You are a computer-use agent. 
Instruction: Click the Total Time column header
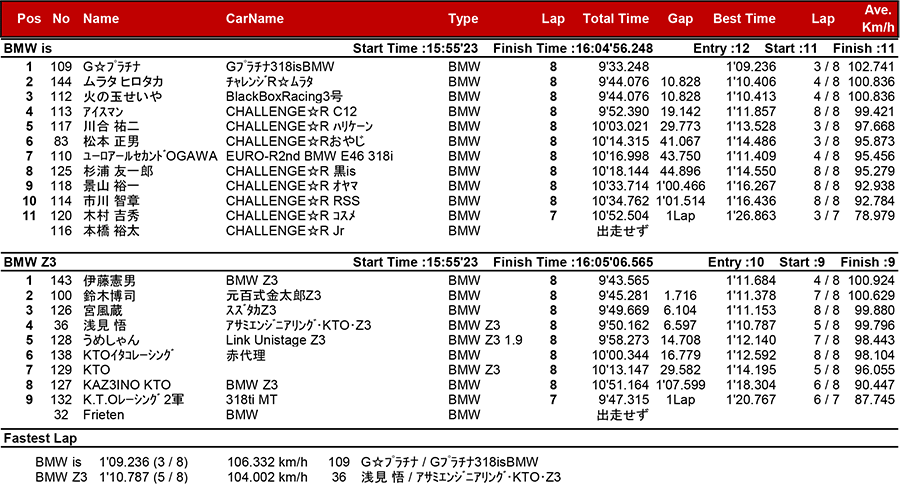pyautogui.click(x=615, y=18)
